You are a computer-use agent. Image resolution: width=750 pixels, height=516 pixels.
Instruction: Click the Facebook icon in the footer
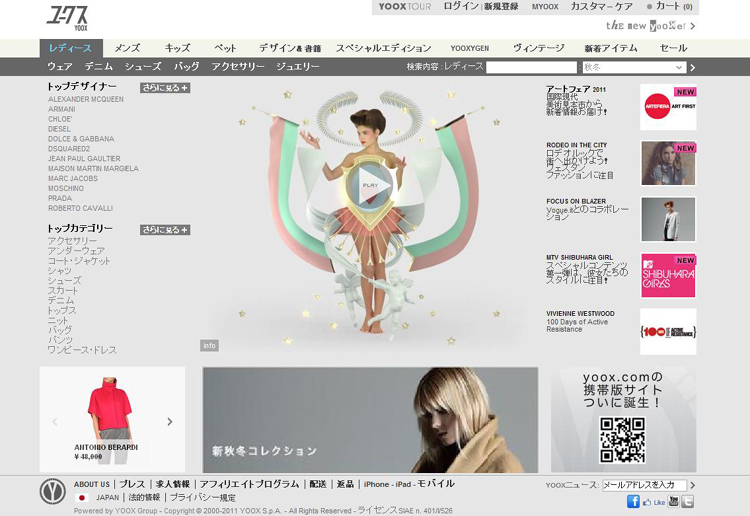(x=633, y=501)
